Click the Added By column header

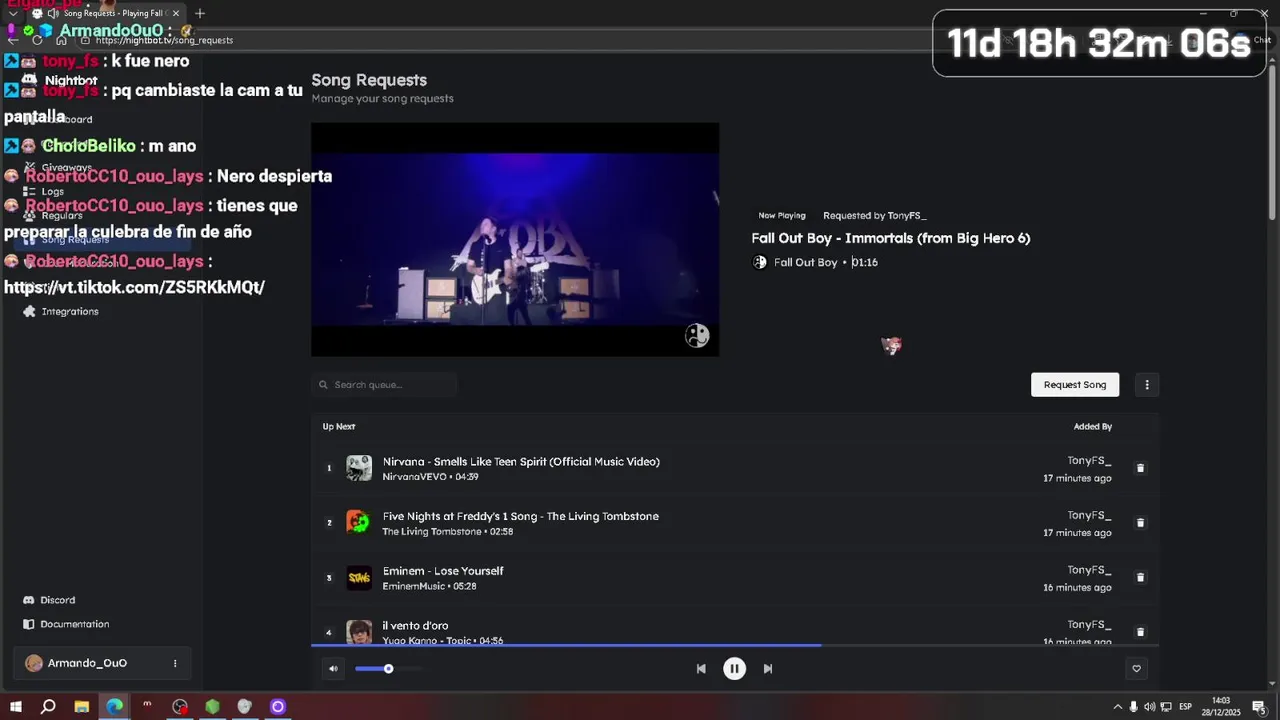click(x=1093, y=427)
